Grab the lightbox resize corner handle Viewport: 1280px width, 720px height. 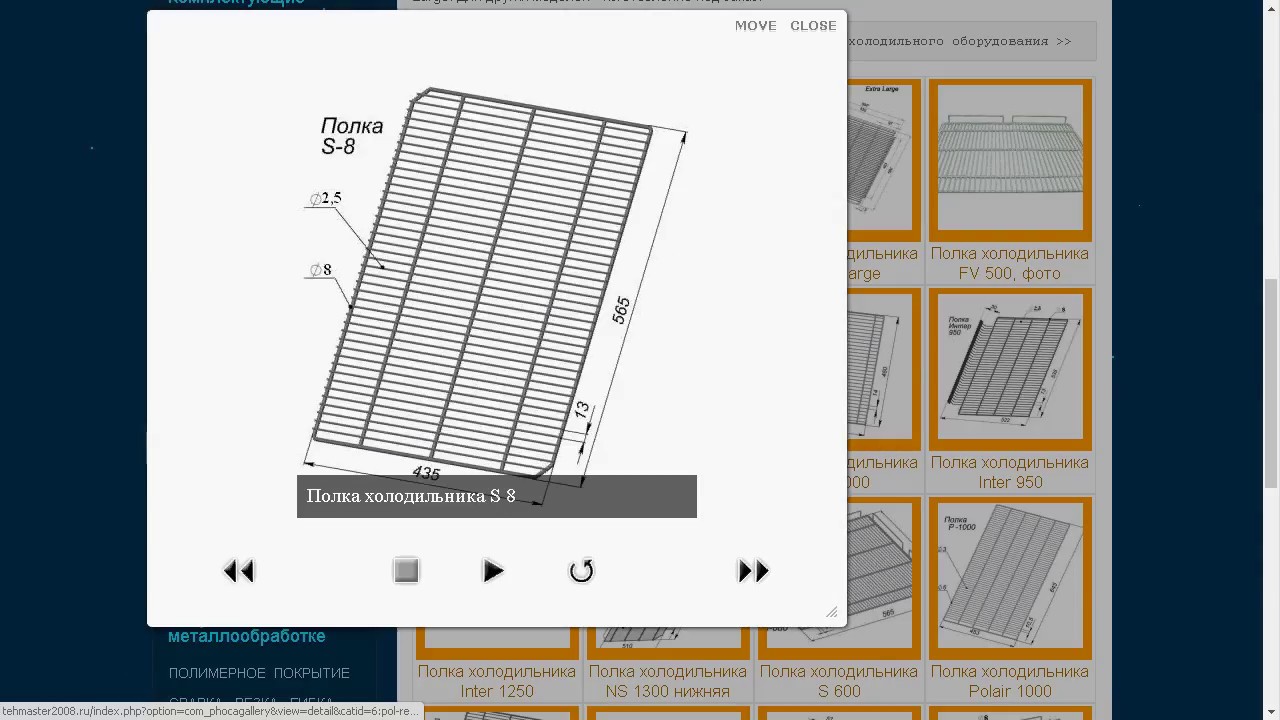point(831,612)
